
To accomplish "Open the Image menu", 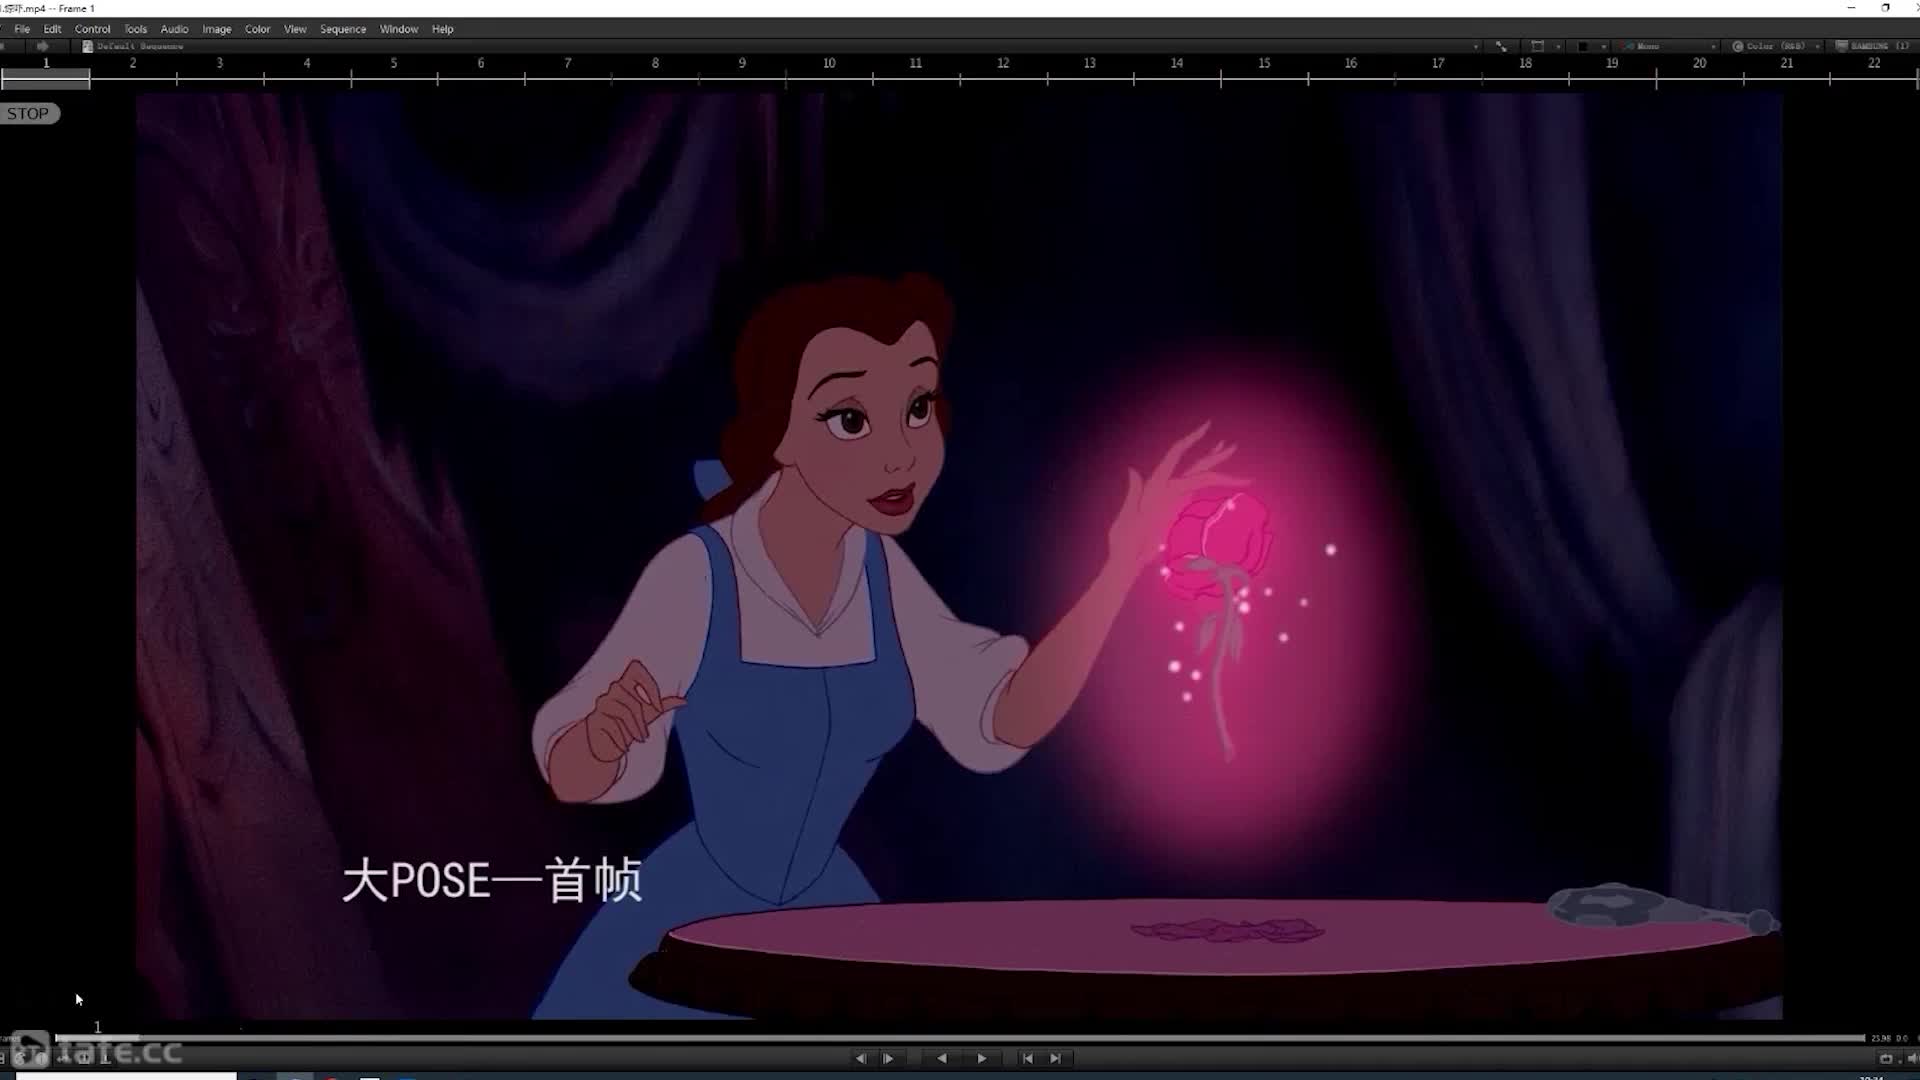I will pos(217,29).
